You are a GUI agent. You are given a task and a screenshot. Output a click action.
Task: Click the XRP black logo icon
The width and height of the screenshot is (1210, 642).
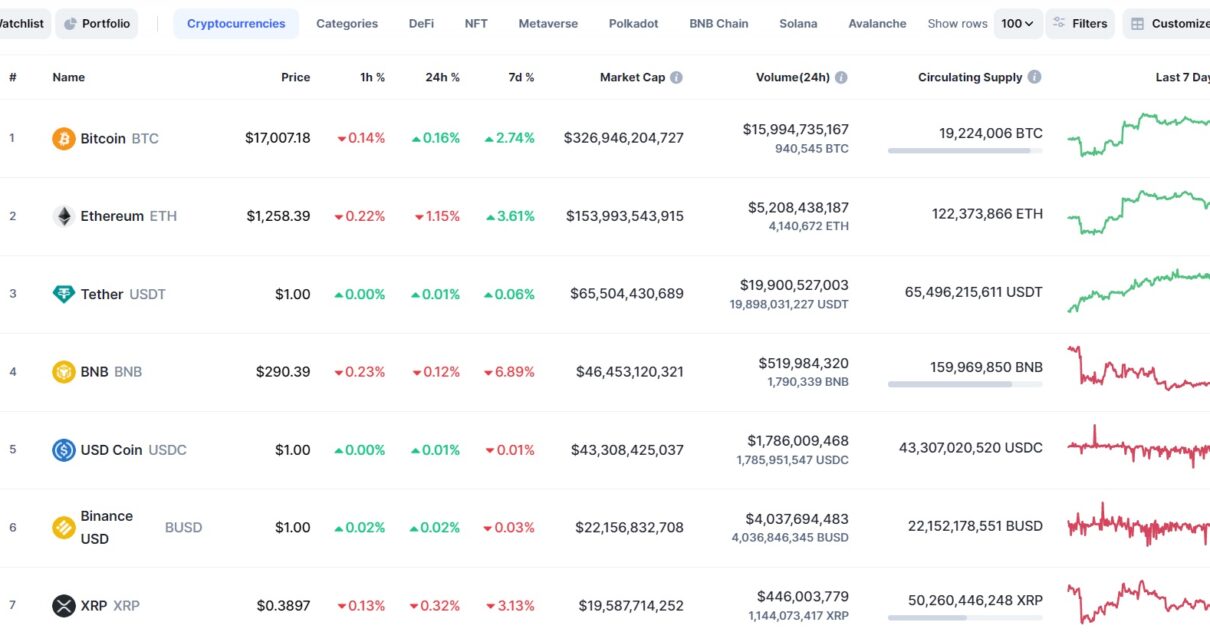(64, 605)
